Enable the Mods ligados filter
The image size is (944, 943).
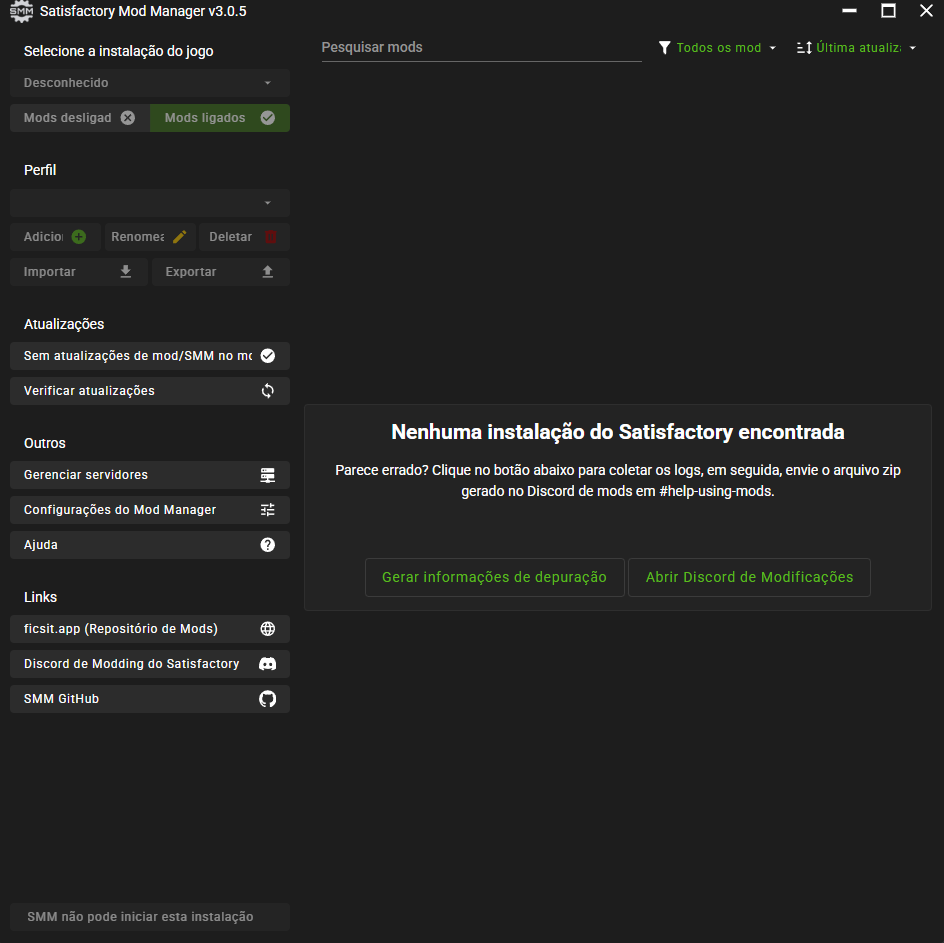coord(219,117)
